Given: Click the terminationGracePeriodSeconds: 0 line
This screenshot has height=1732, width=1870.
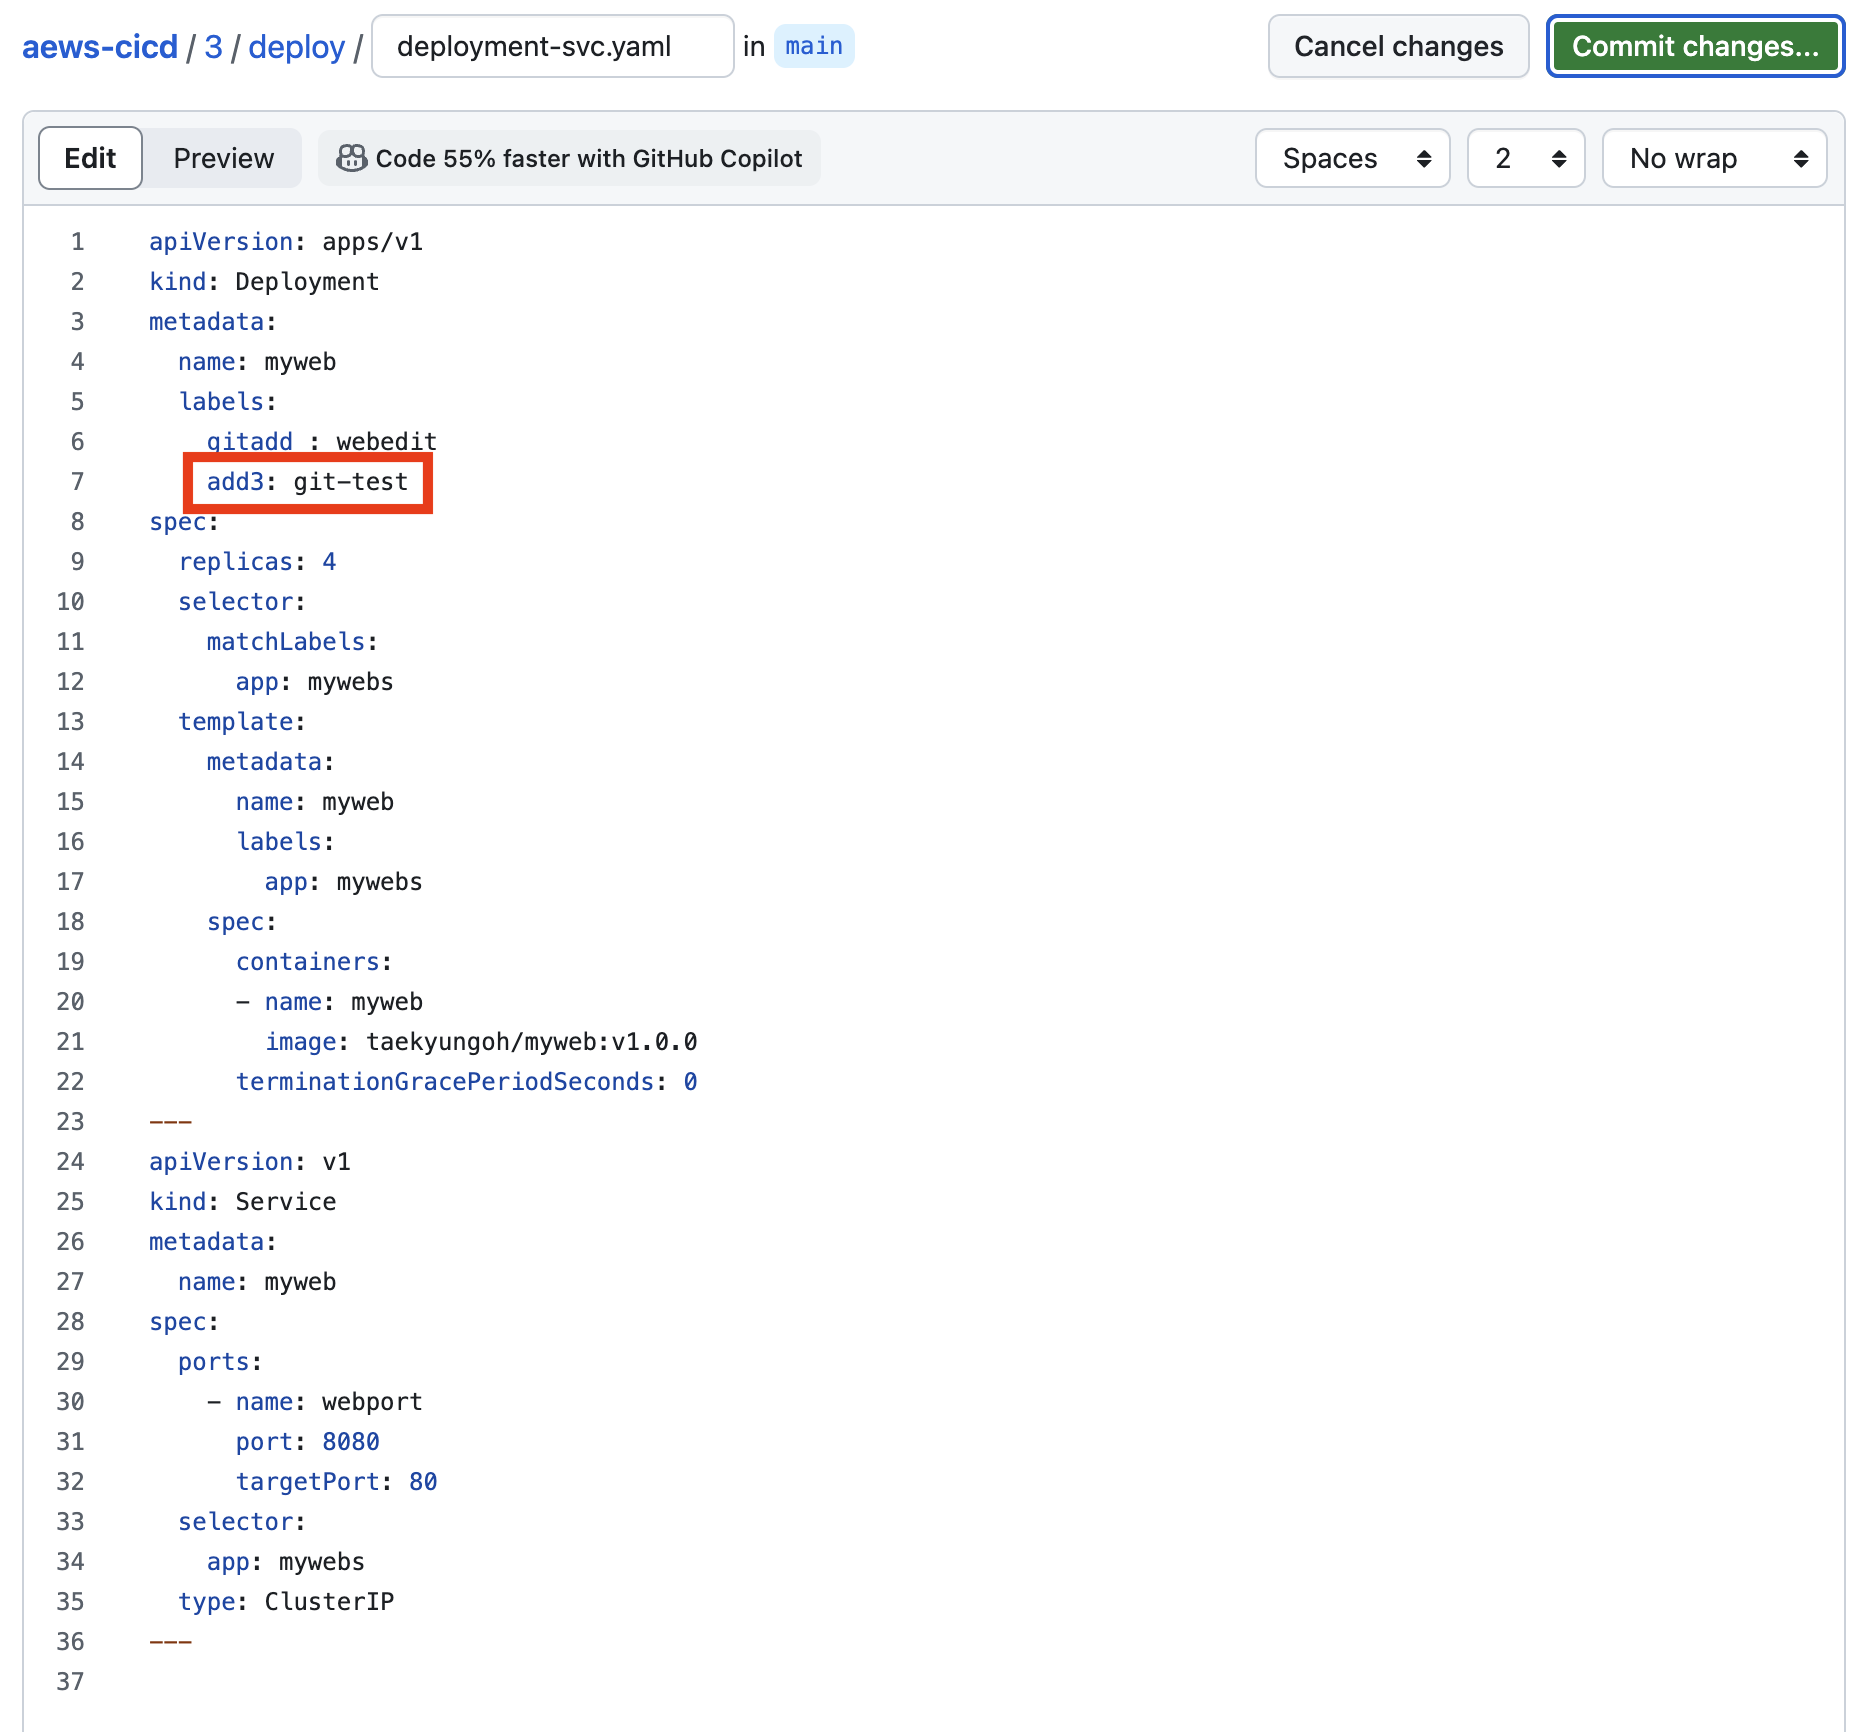Looking at the screenshot, I should click(x=467, y=1082).
